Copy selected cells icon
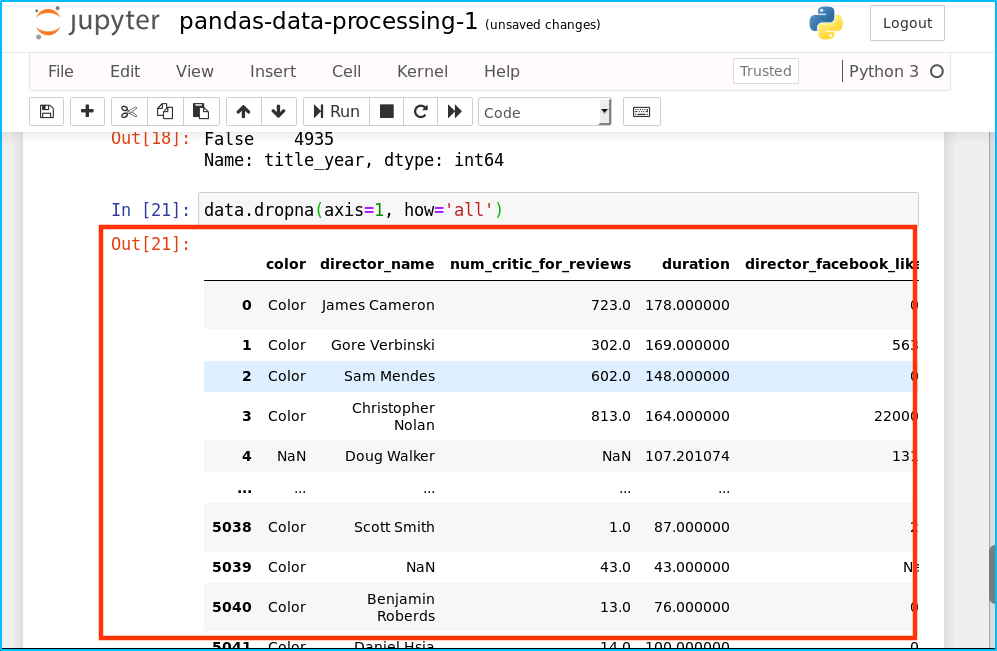 pos(165,112)
